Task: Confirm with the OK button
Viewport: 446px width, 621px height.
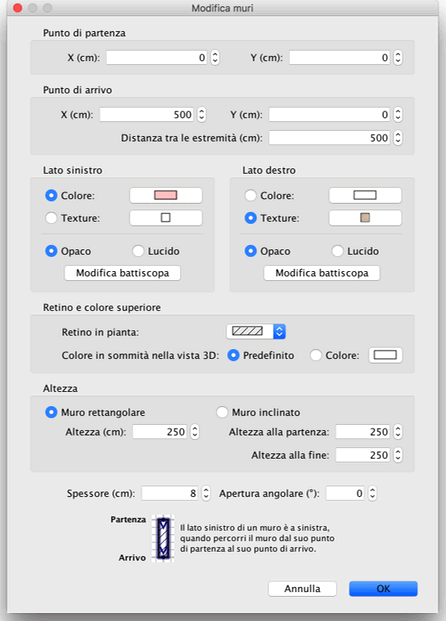Action: tap(383, 589)
